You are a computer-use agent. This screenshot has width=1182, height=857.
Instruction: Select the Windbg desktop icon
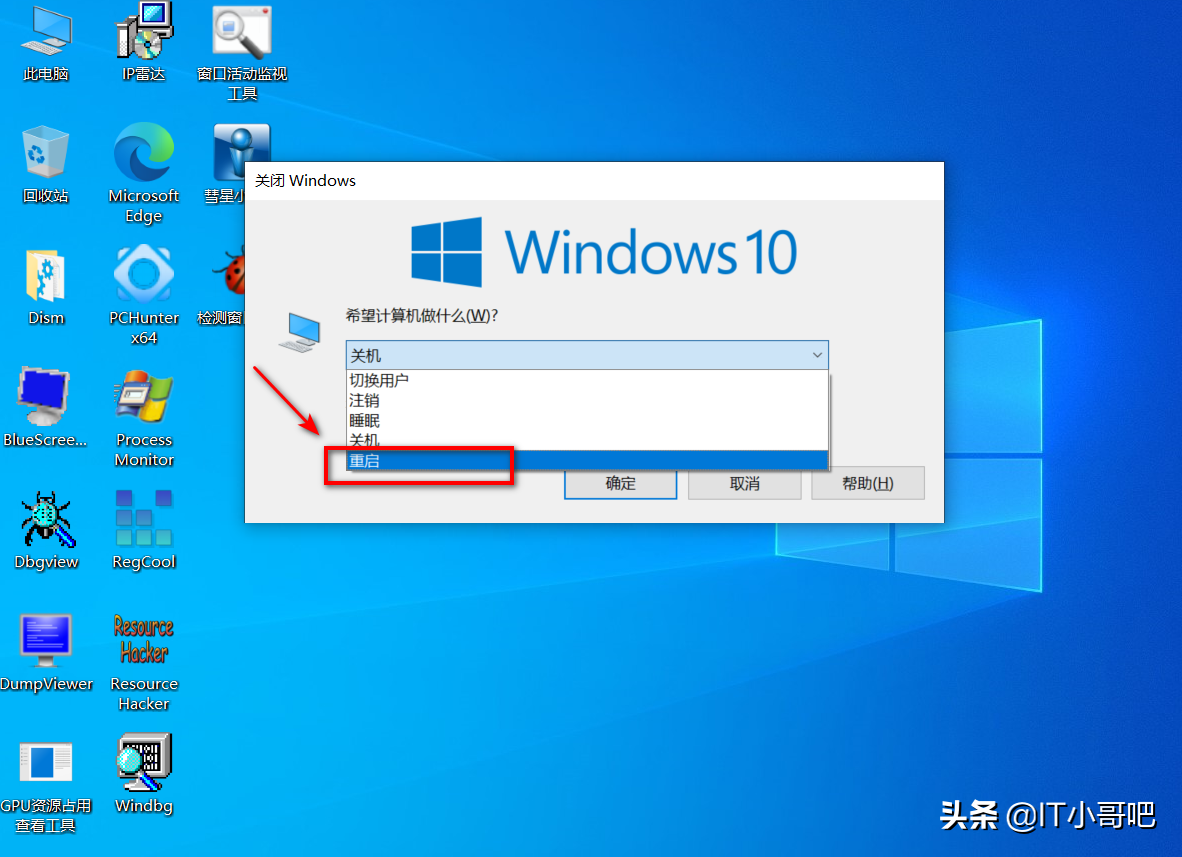tap(143, 773)
